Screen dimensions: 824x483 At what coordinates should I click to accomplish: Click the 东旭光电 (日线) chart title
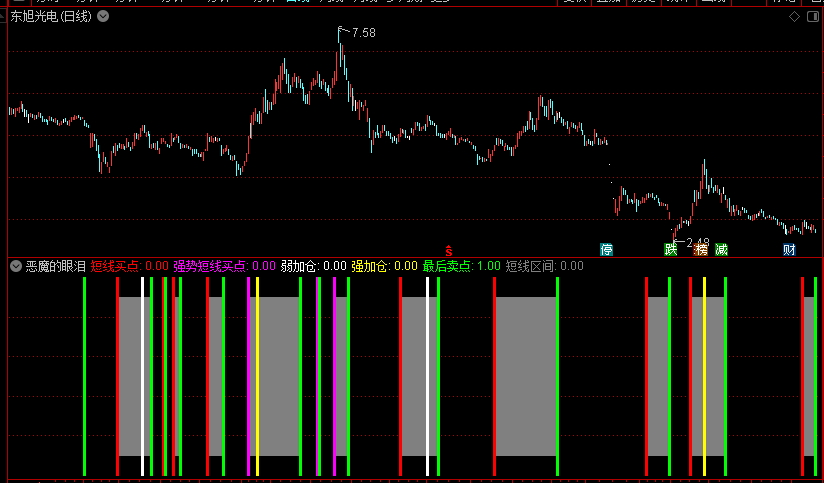[51, 16]
